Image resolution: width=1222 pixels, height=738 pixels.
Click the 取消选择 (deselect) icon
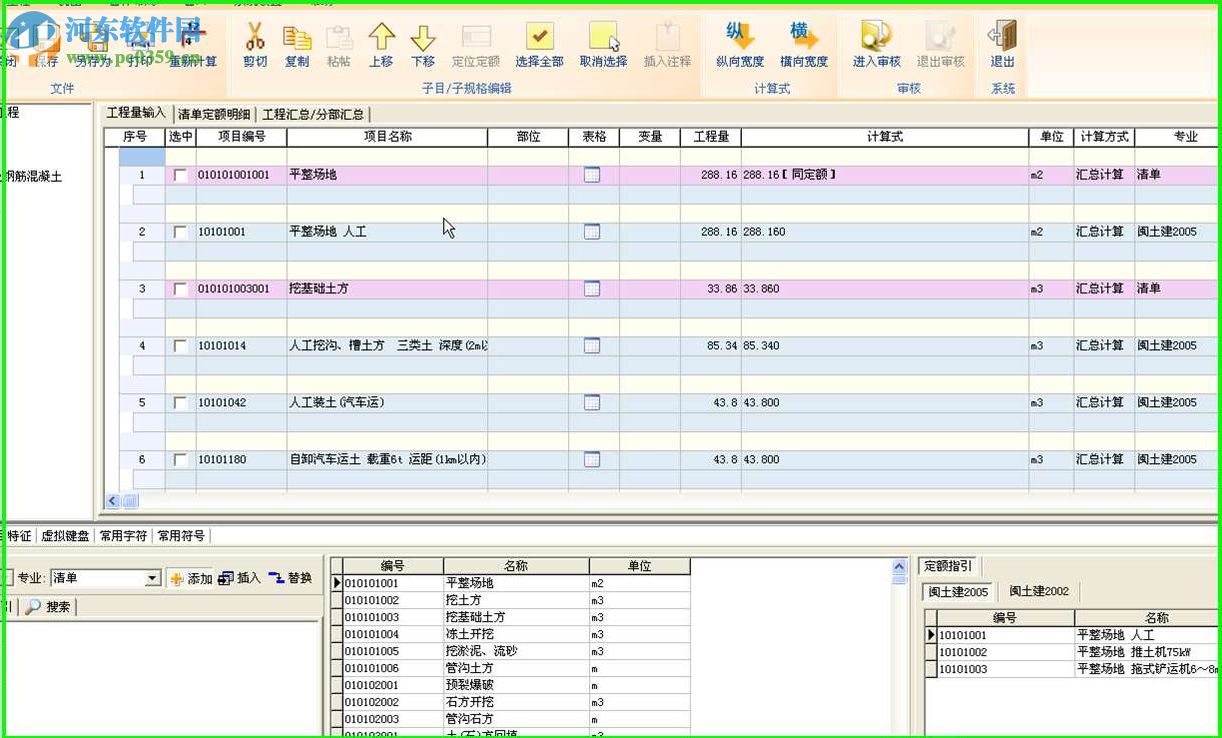click(603, 39)
